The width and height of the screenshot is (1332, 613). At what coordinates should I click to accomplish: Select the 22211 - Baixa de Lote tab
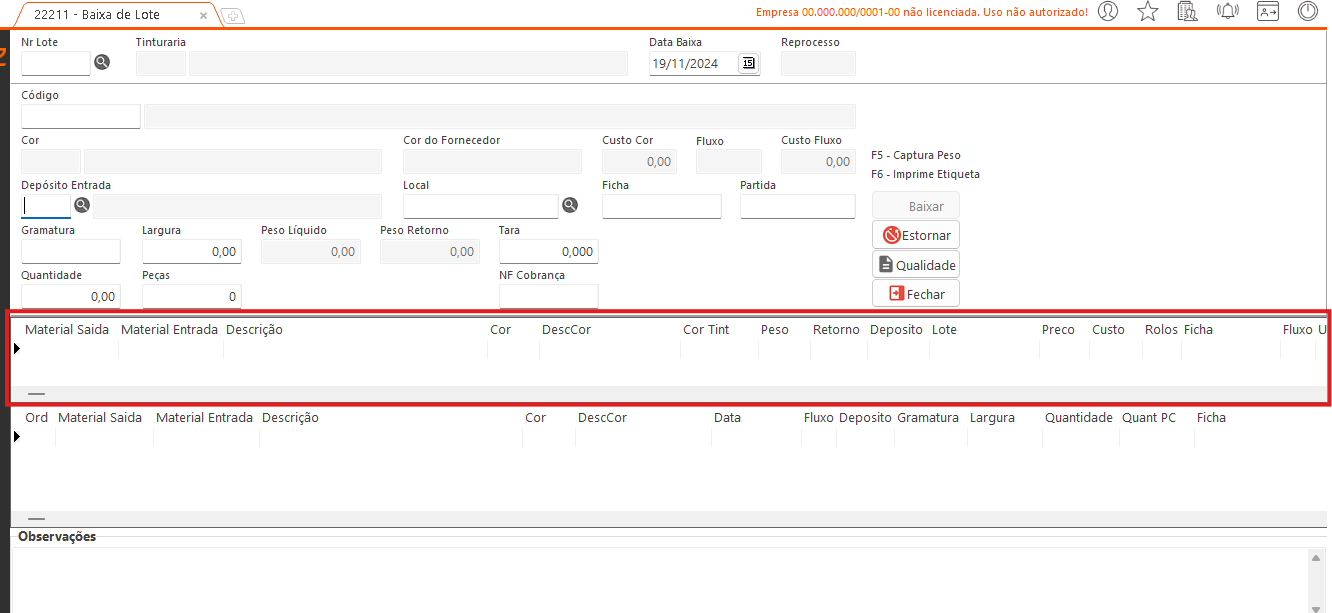[110, 15]
